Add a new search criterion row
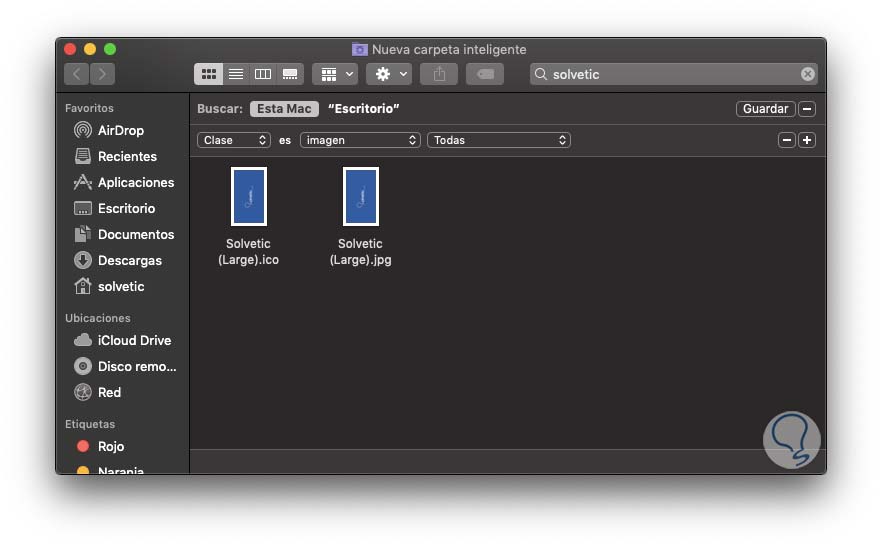882x548 pixels. pos(807,140)
